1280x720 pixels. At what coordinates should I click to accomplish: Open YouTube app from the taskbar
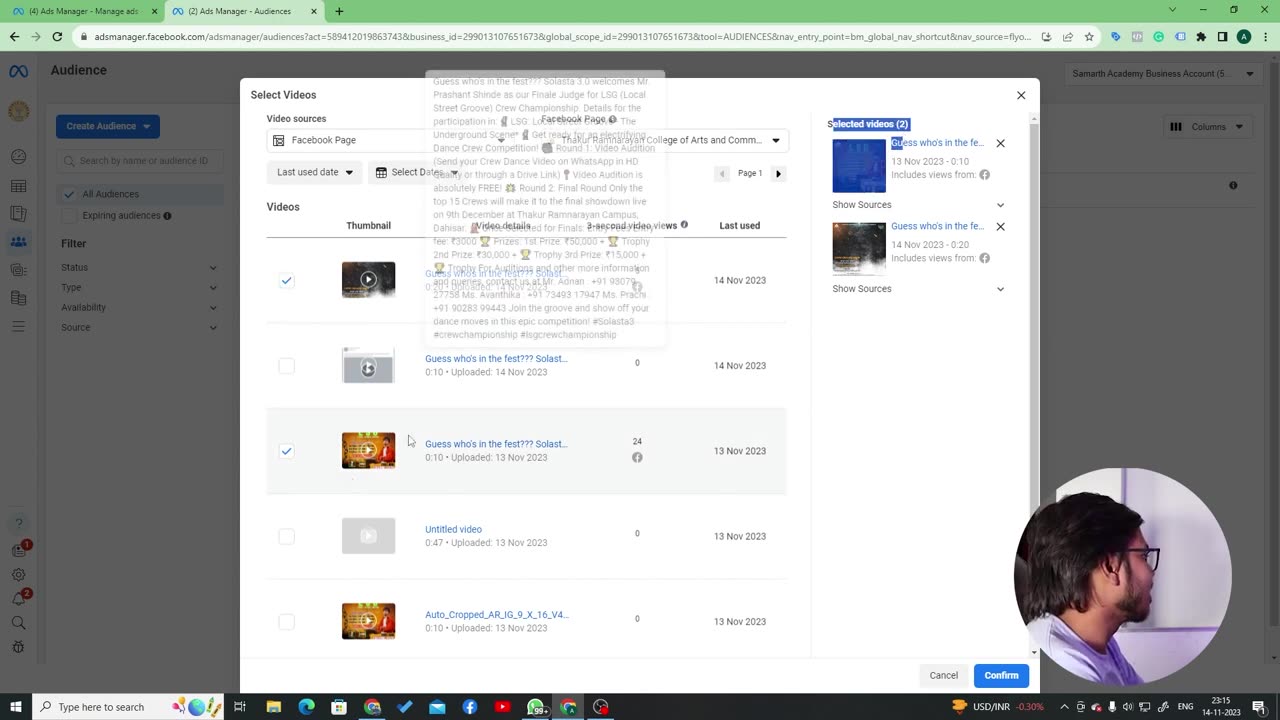tap(502, 707)
